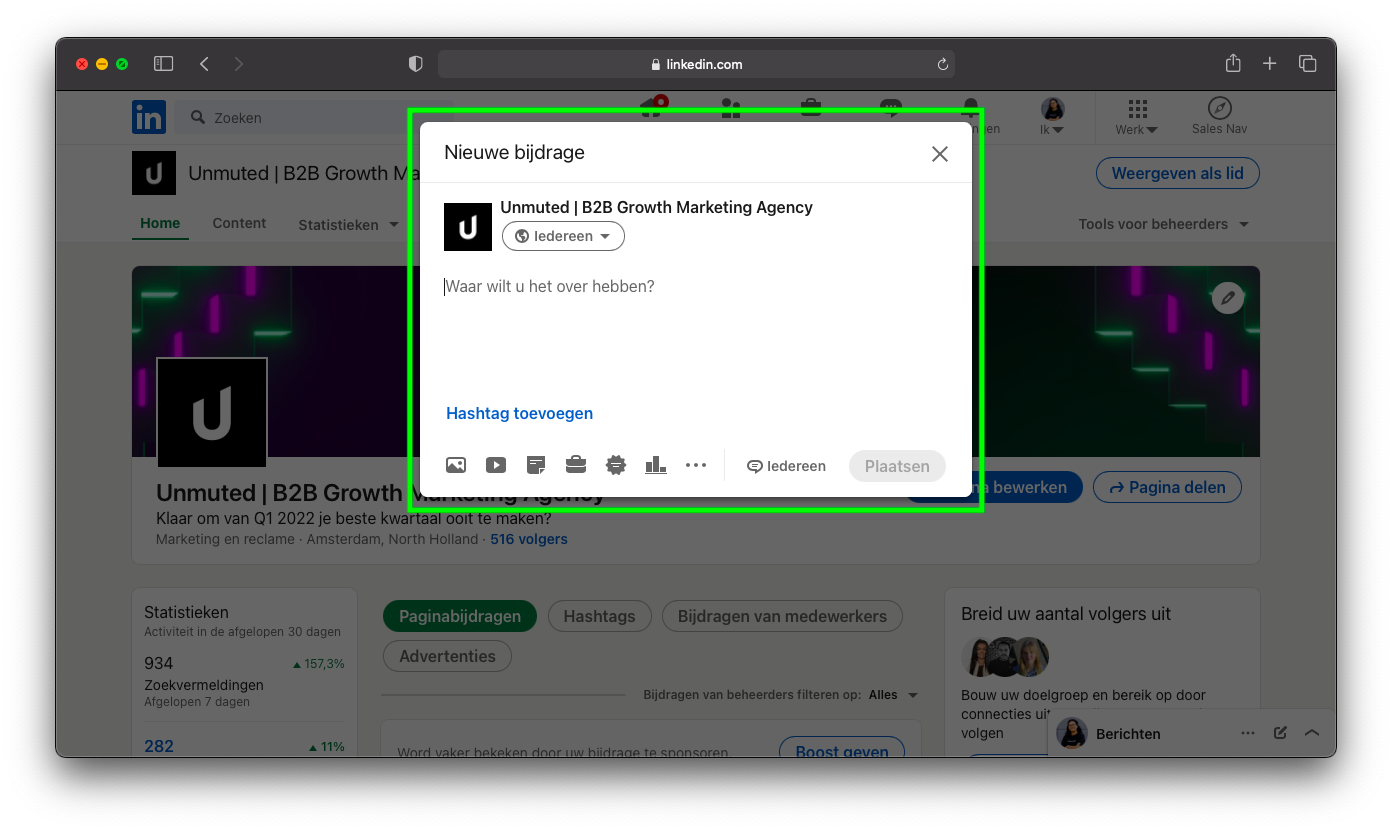Screen dimensions: 1392x831
Task: Select the Paginabijdragen filter pill
Action: 460,616
